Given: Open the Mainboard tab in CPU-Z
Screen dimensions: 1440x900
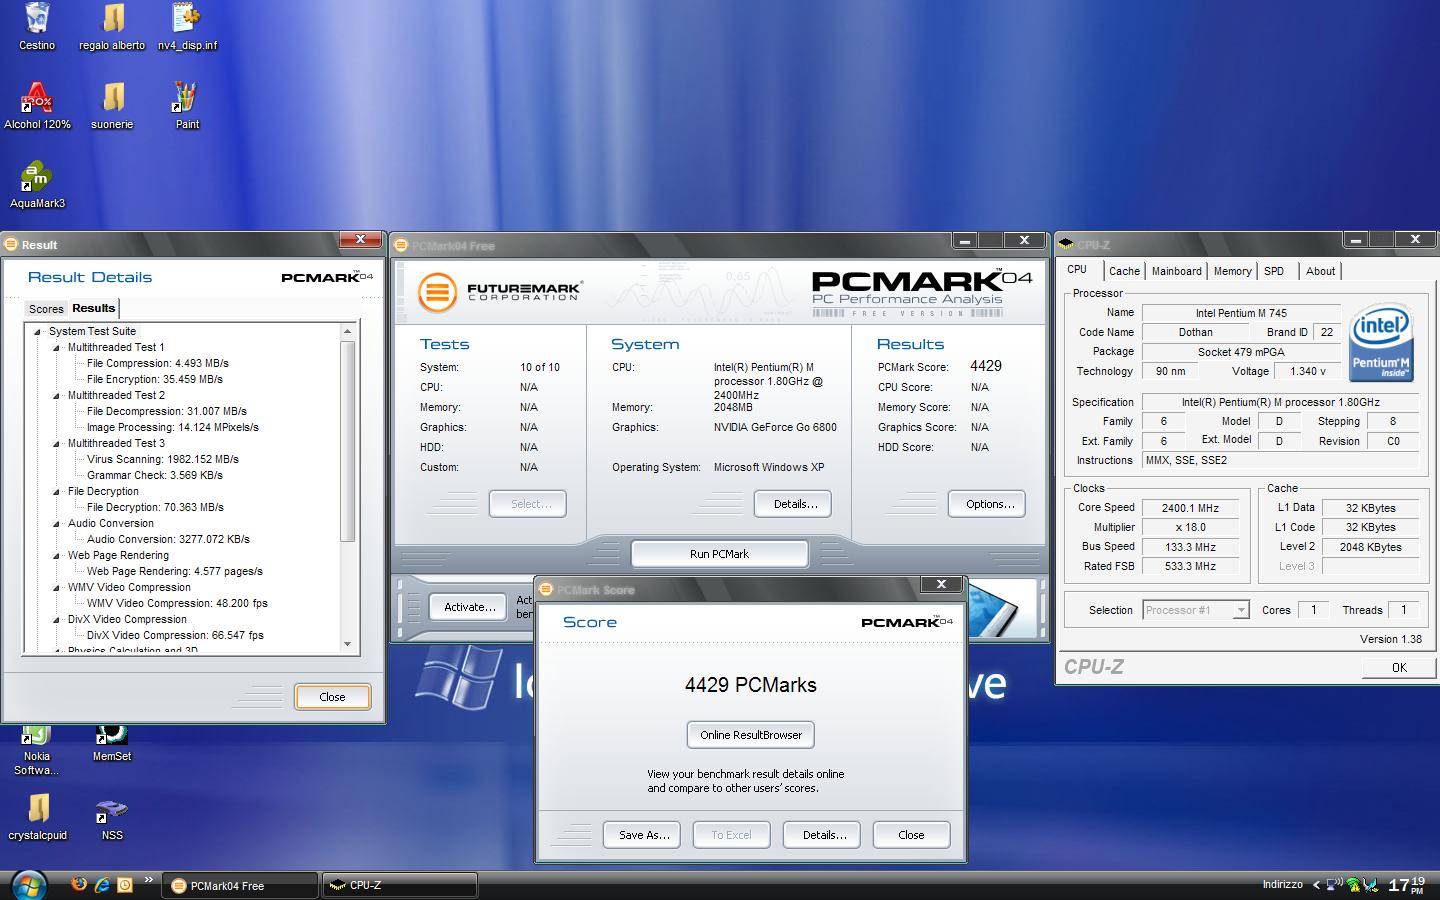Looking at the screenshot, I should click(x=1176, y=271).
